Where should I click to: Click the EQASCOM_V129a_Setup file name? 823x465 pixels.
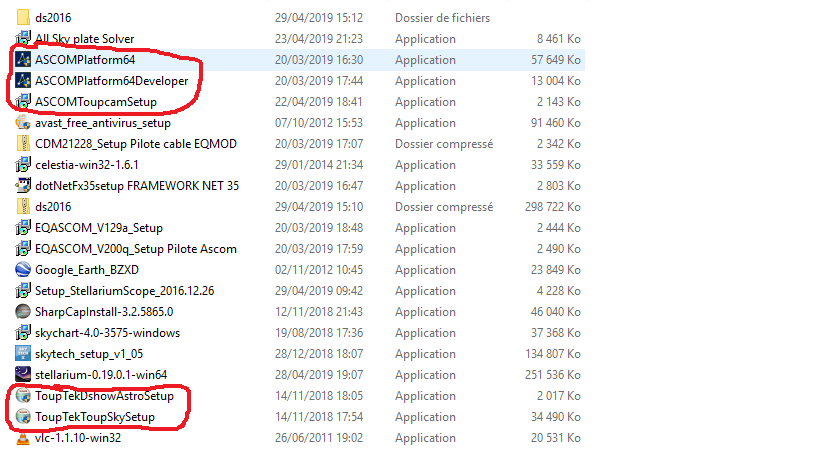(x=98, y=227)
